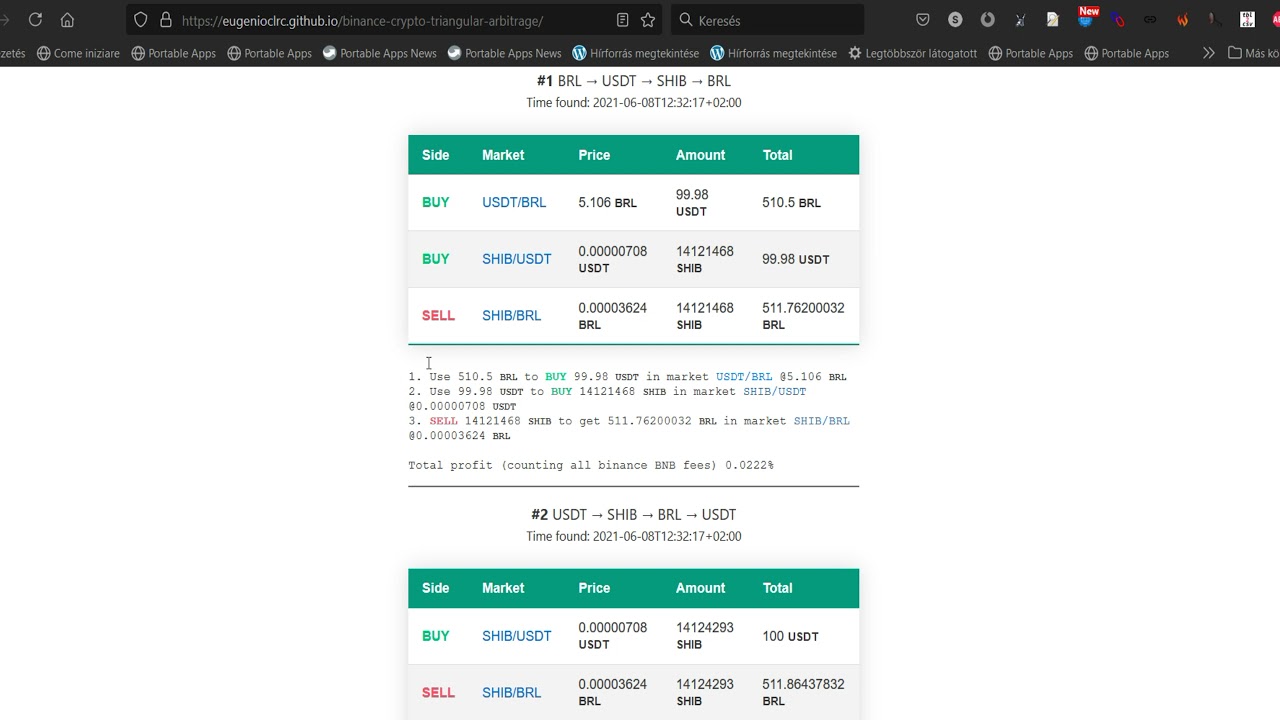
Task: Click the Market header of table #1
Action: (x=503, y=155)
